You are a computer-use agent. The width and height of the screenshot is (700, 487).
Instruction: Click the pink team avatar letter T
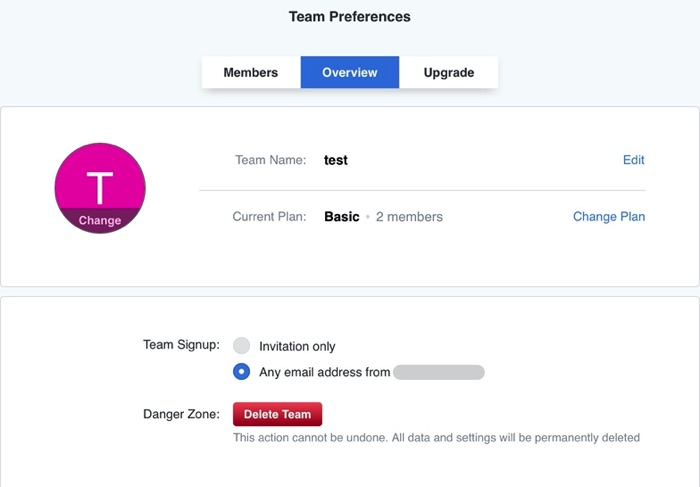(100, 185)
